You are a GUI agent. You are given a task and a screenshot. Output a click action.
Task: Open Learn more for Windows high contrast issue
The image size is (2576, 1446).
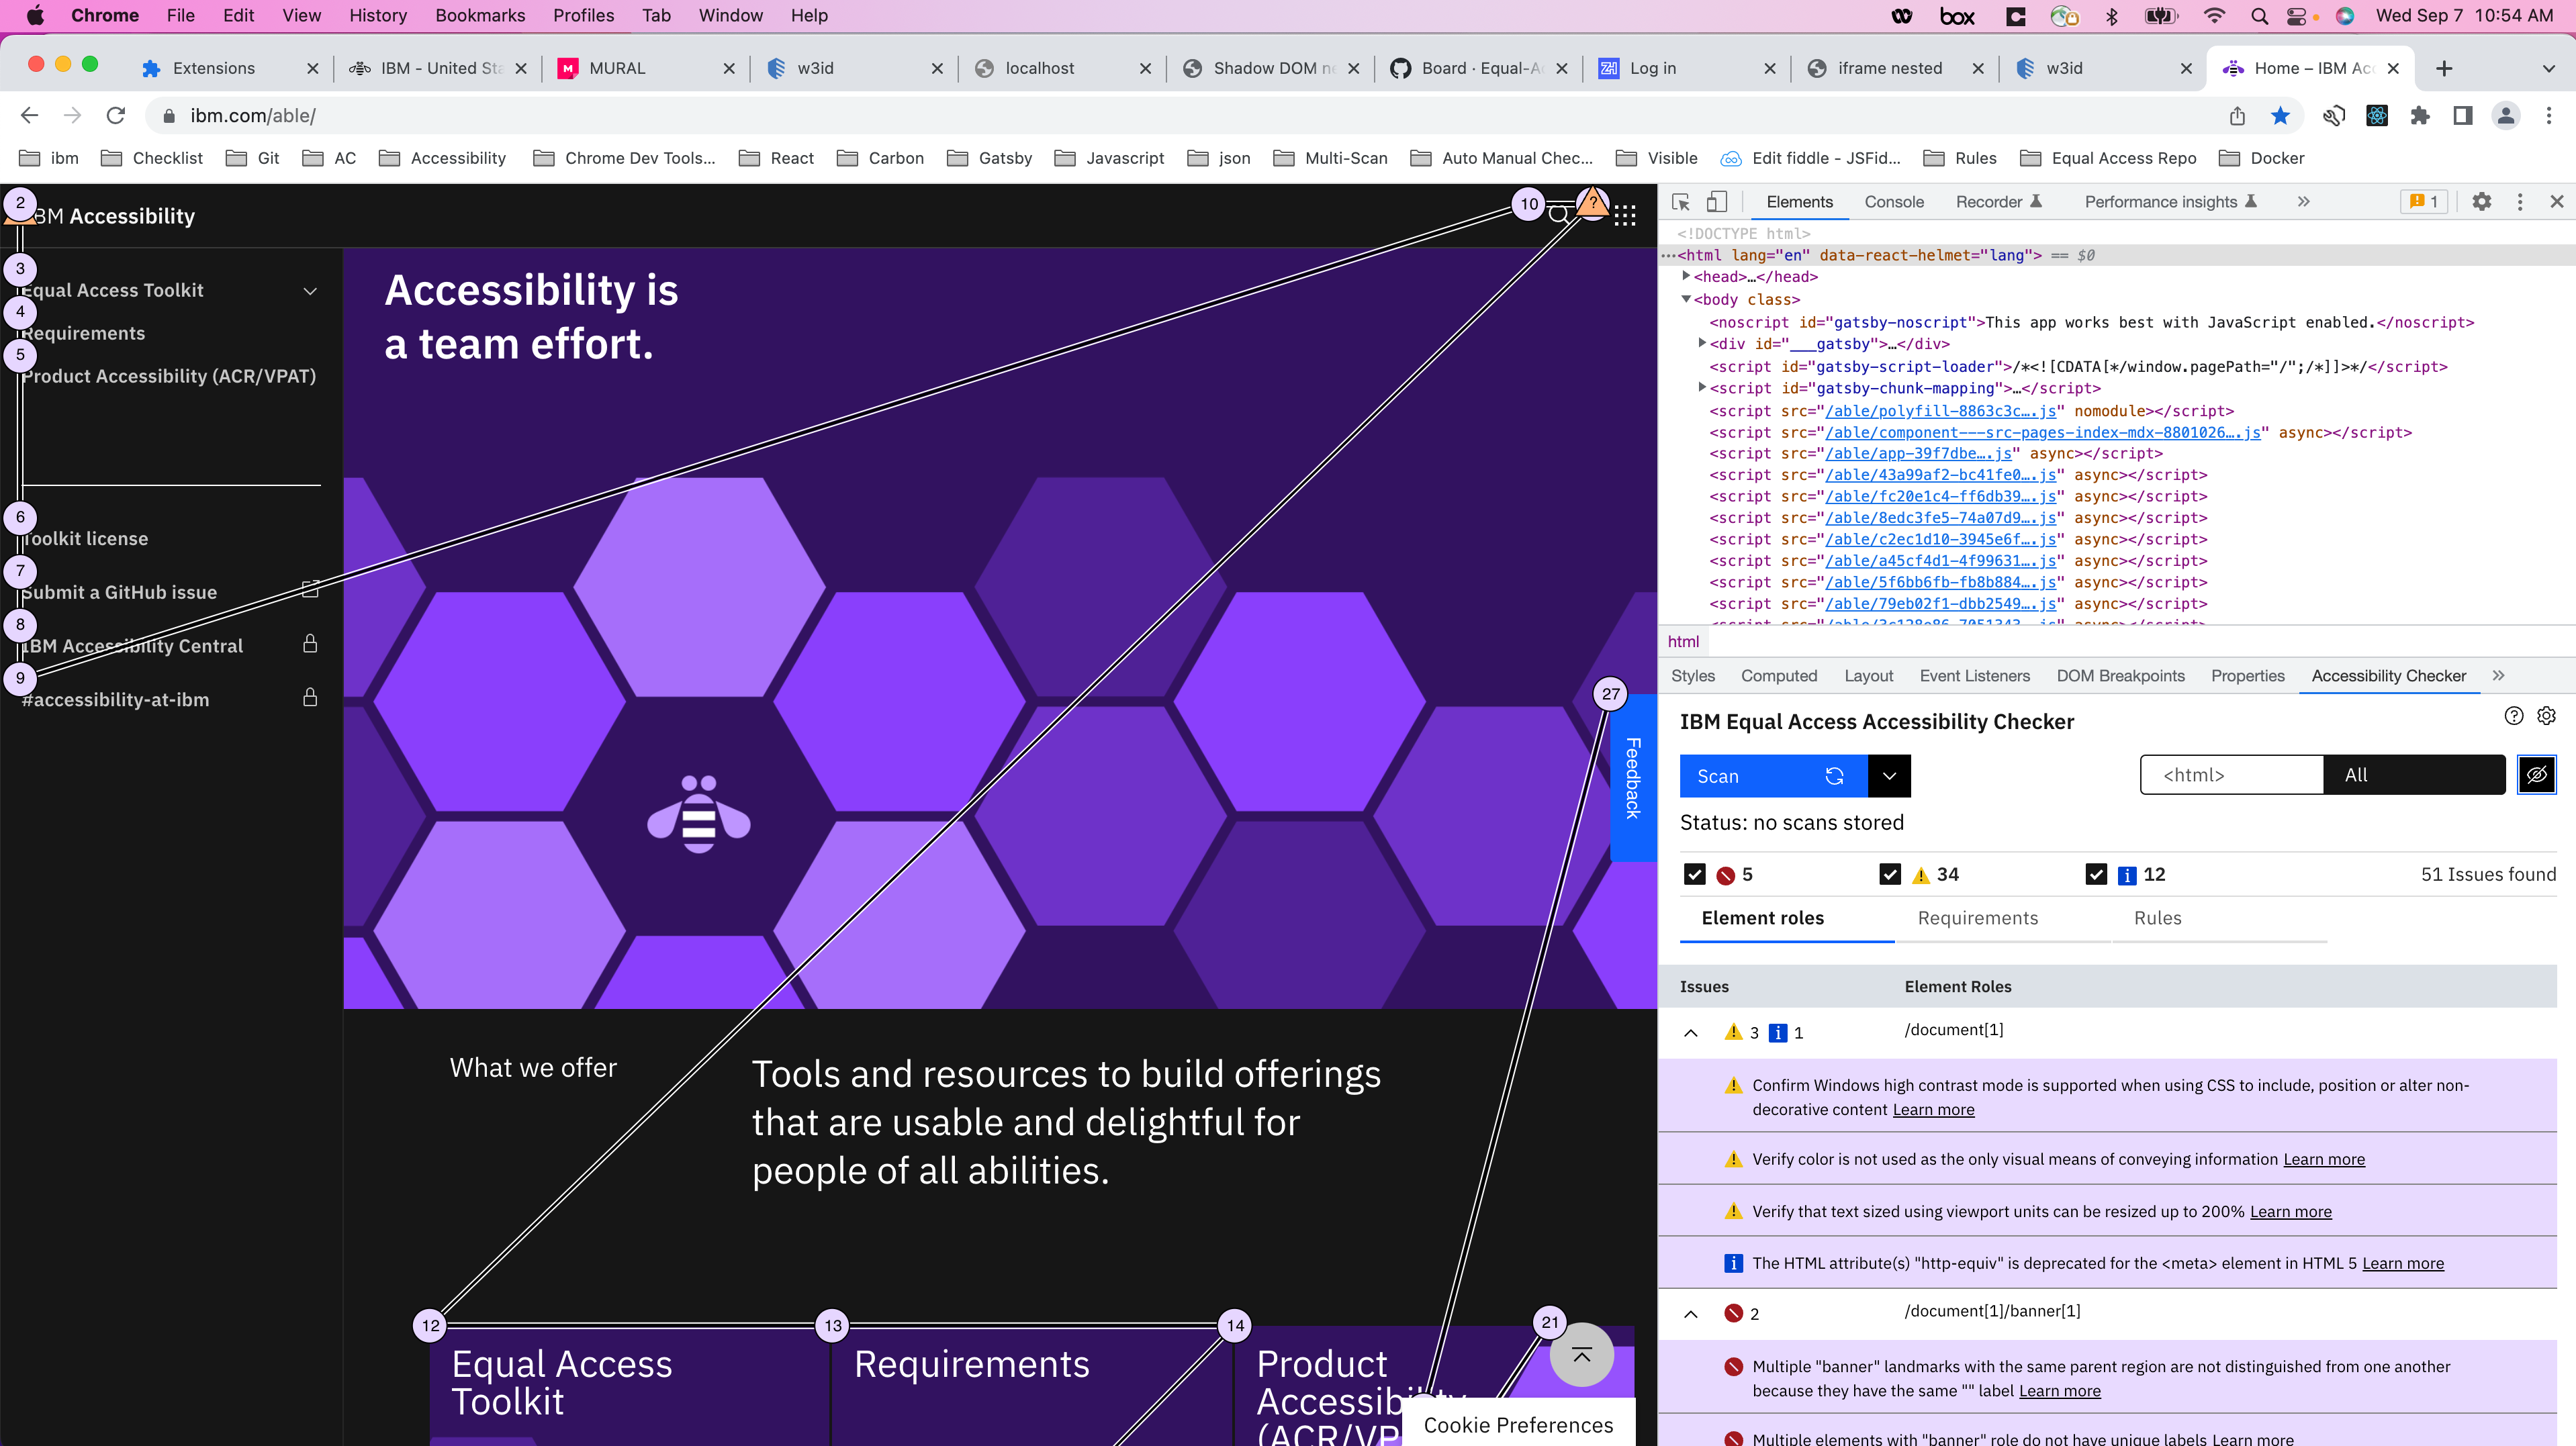1934,1110
